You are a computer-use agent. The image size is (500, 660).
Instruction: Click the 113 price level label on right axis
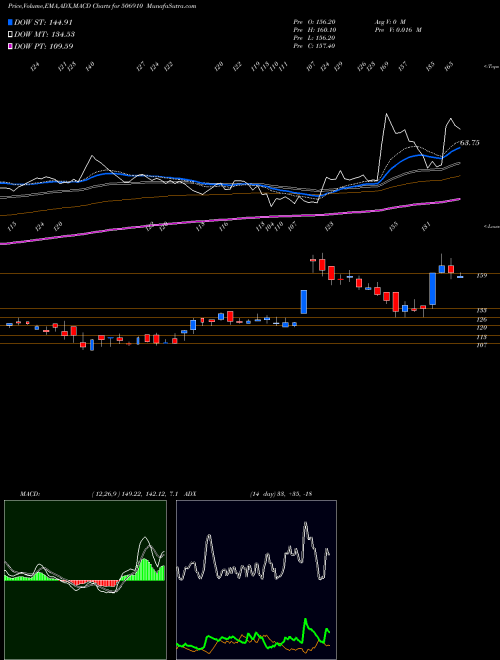[x=481, y=337]
